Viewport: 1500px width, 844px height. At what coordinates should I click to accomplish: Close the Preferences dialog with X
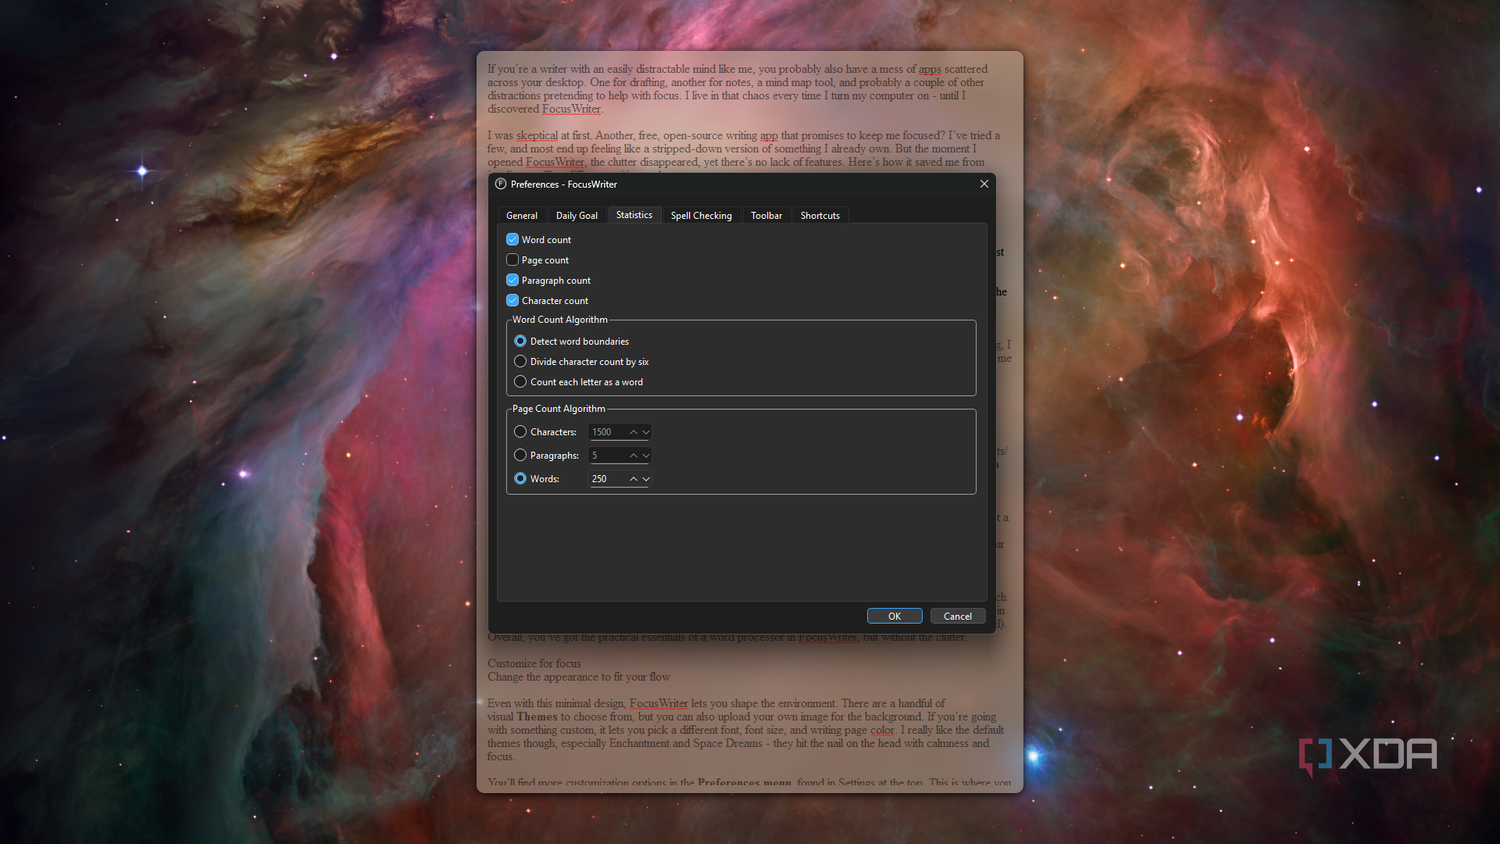(984, 184)
